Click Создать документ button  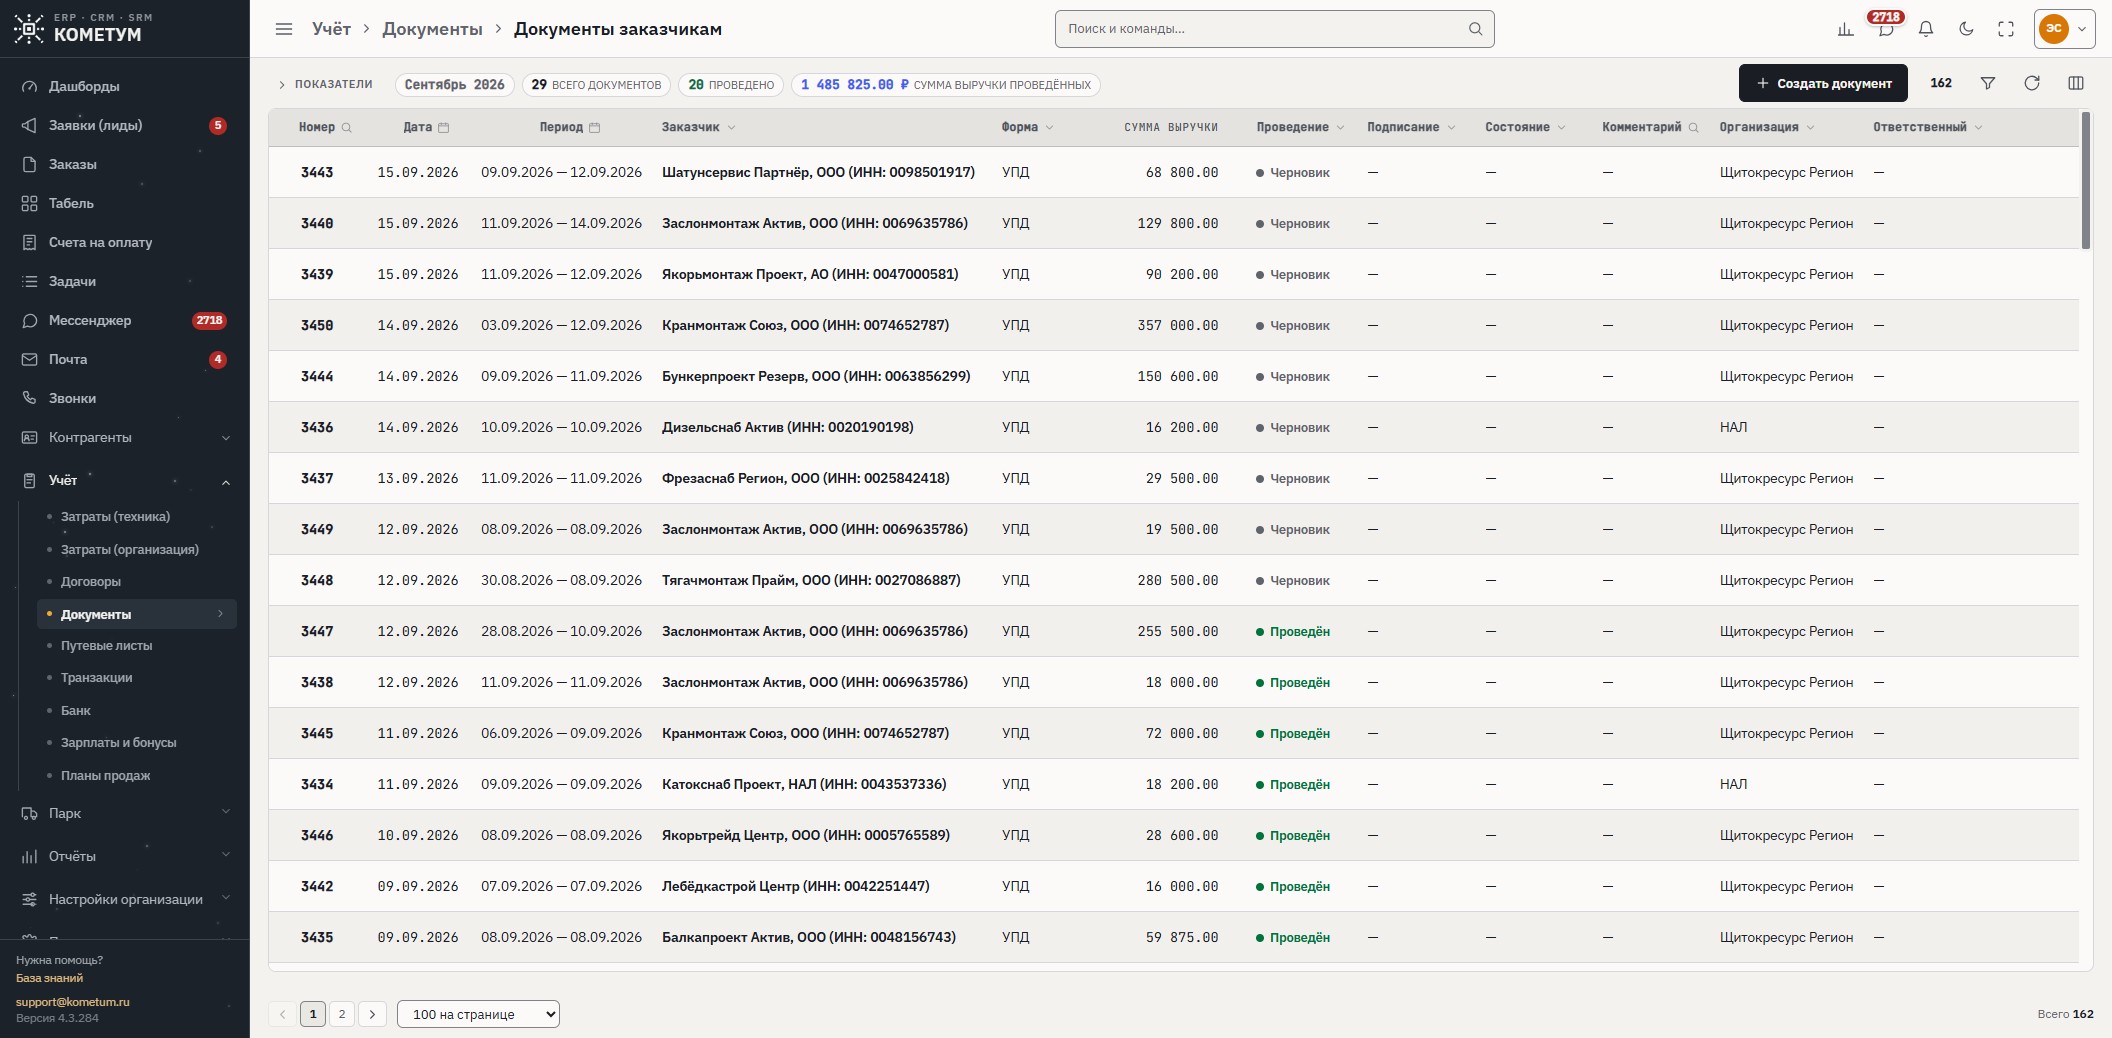1823,83
